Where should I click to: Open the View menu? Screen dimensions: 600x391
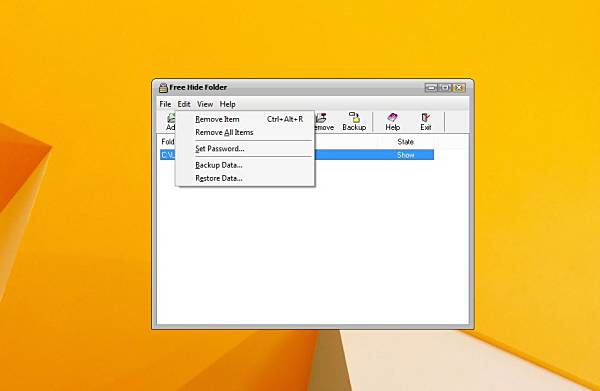point(205,104)
